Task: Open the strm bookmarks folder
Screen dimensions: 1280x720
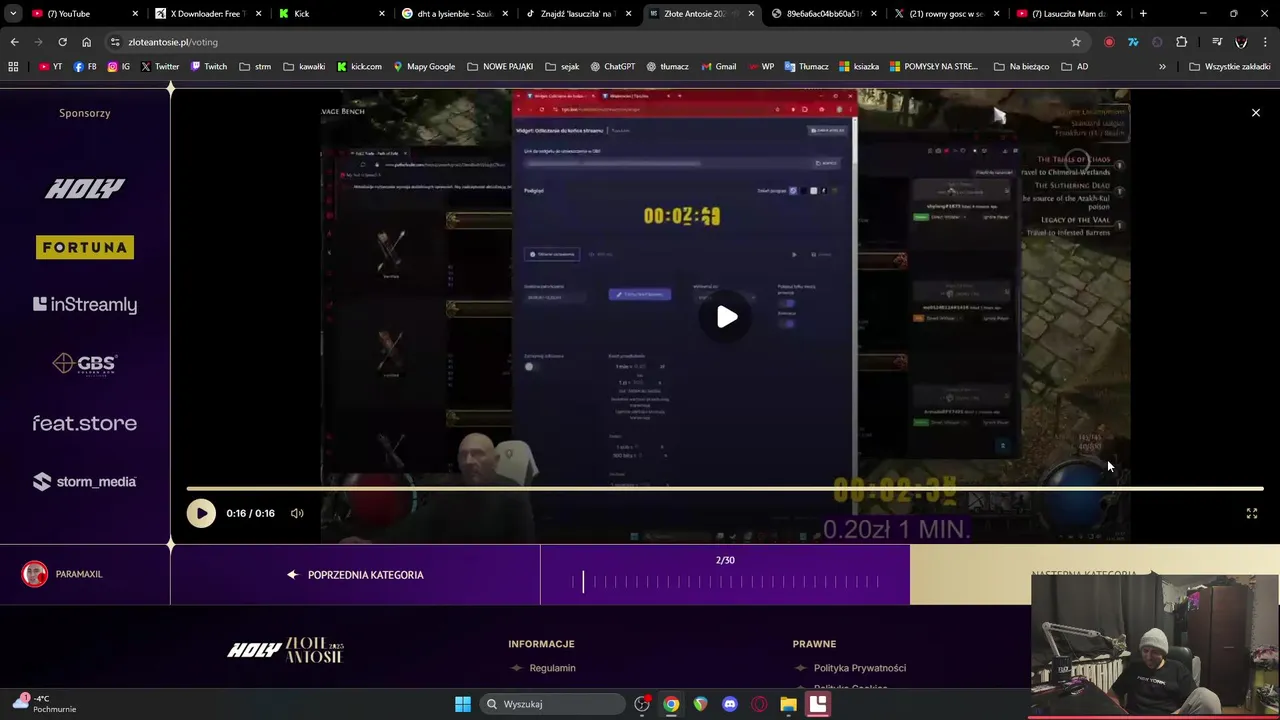Action: 255,67
